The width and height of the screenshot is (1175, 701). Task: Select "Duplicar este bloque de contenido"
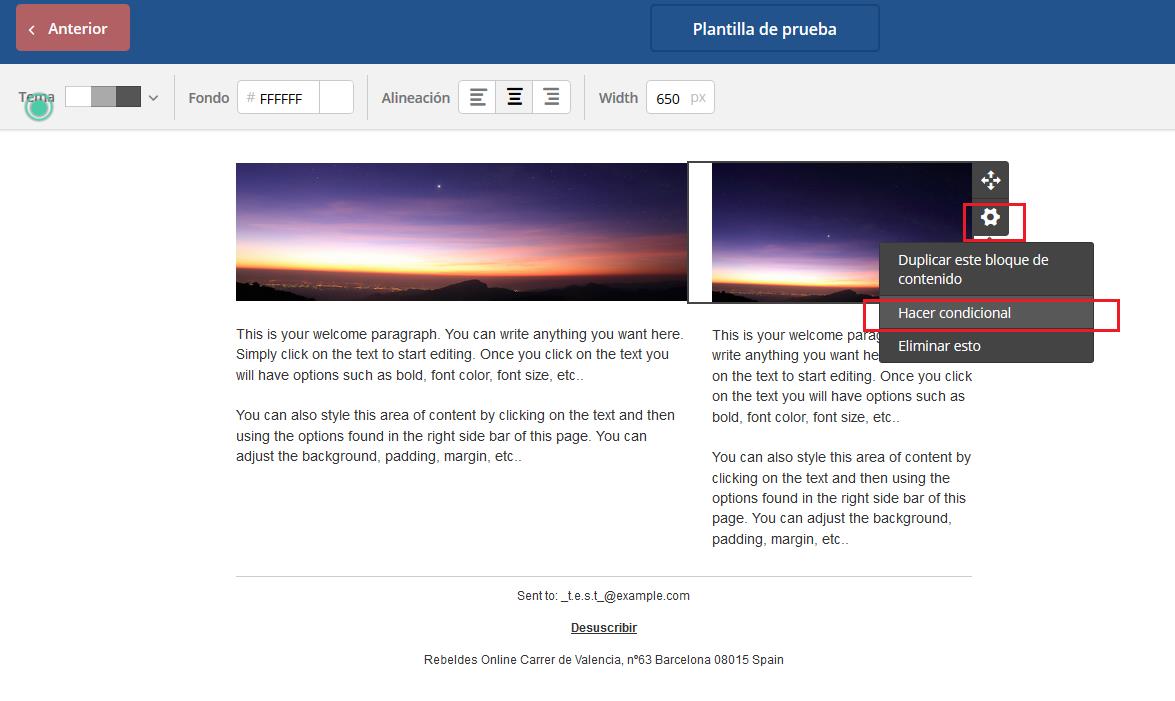[x=972, y=269]
